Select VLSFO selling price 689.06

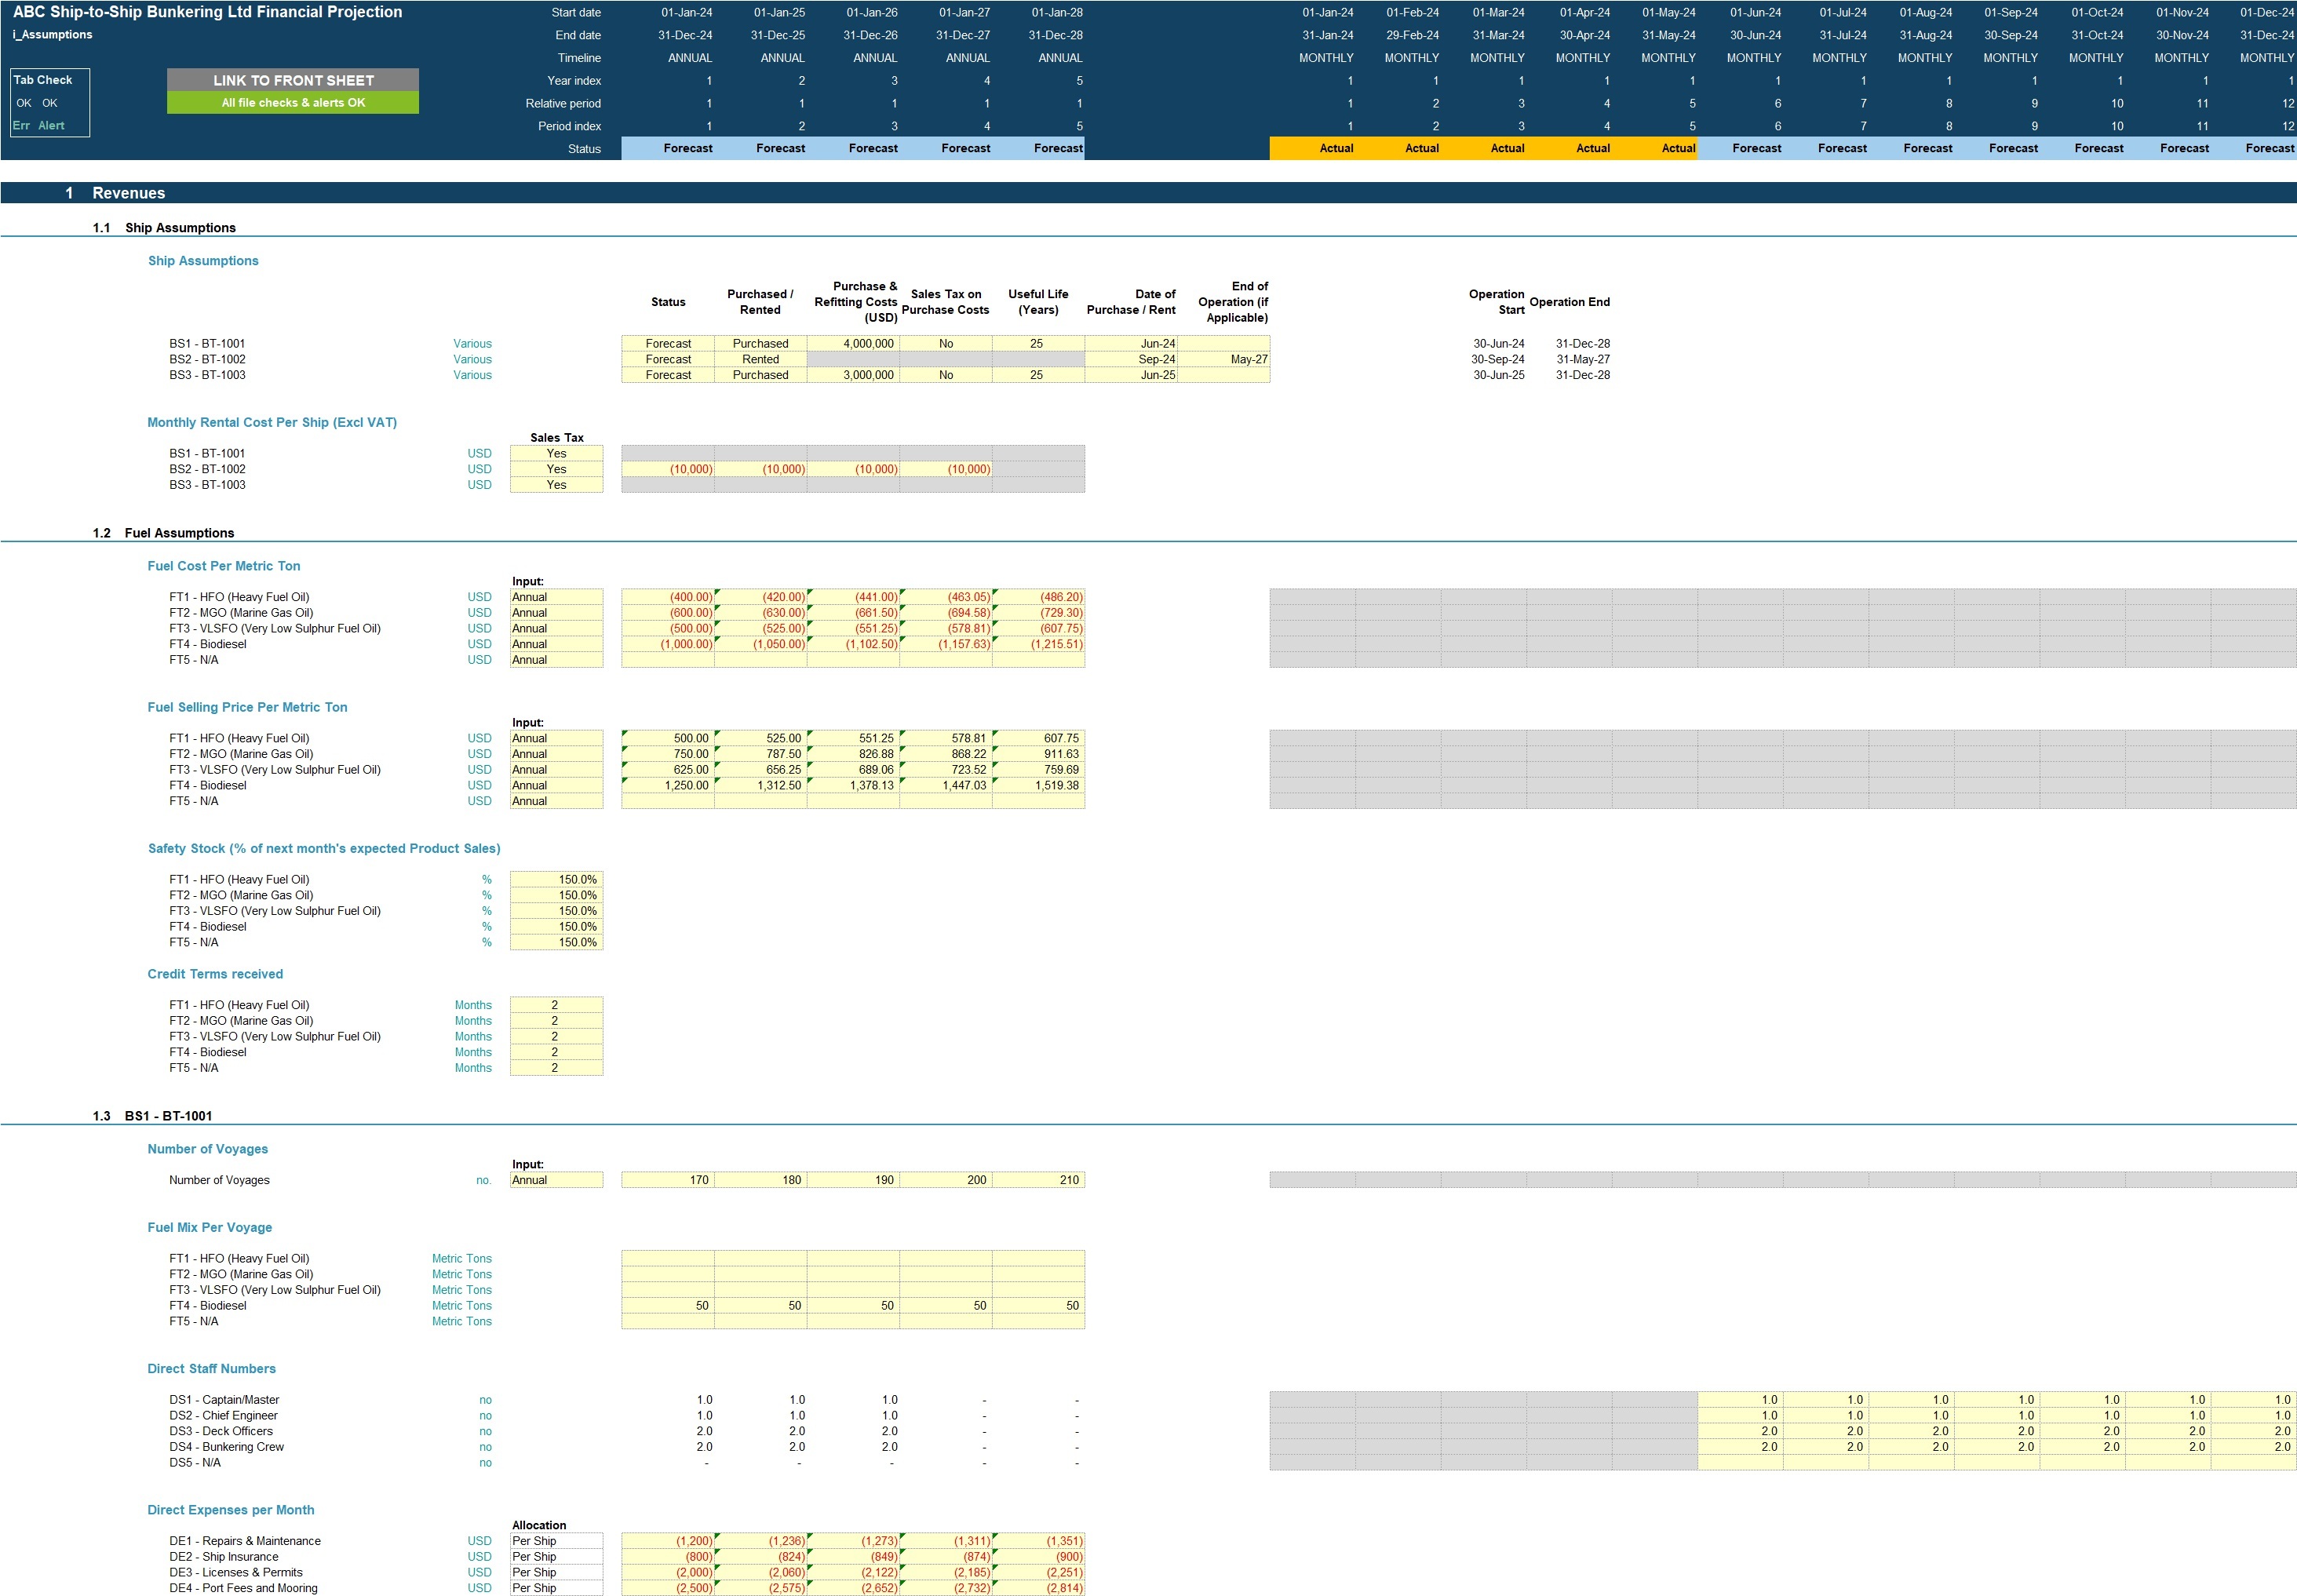[x=853, y=770]
